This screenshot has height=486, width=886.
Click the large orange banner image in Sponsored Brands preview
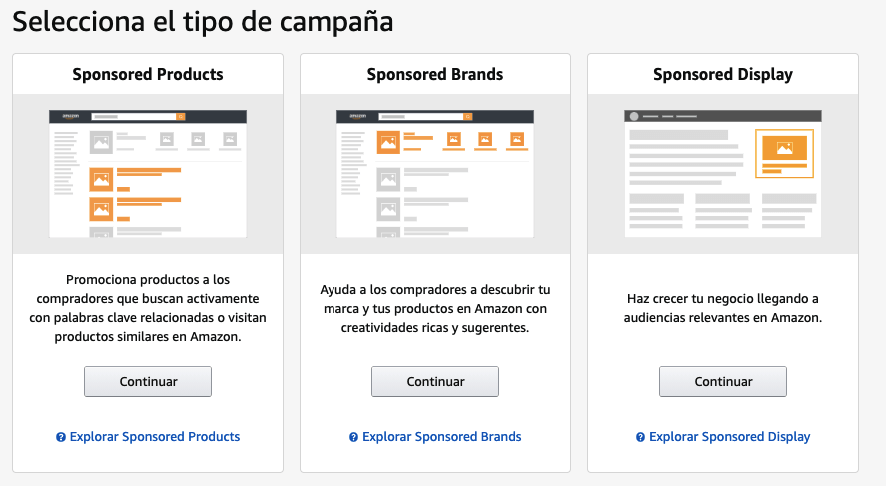(388, 142)
